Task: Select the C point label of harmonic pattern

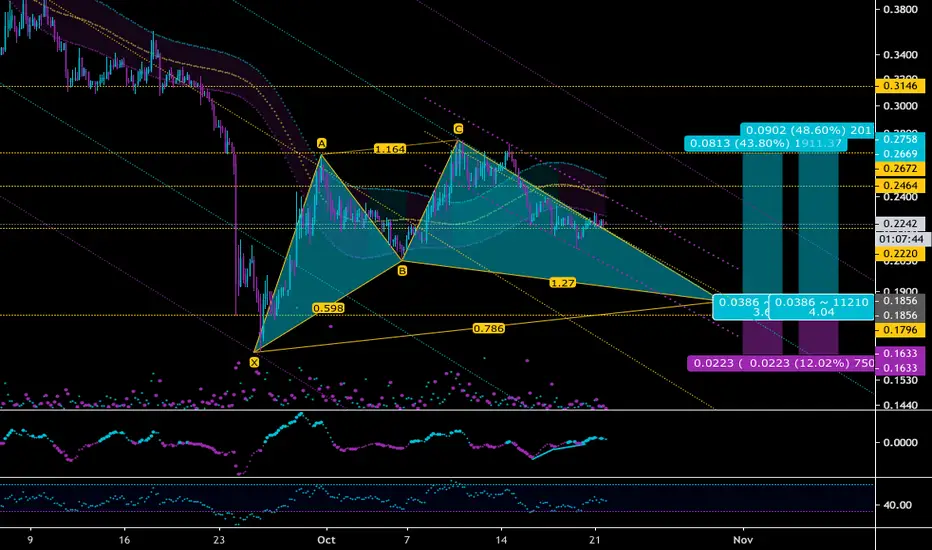Action: [458, 129]
